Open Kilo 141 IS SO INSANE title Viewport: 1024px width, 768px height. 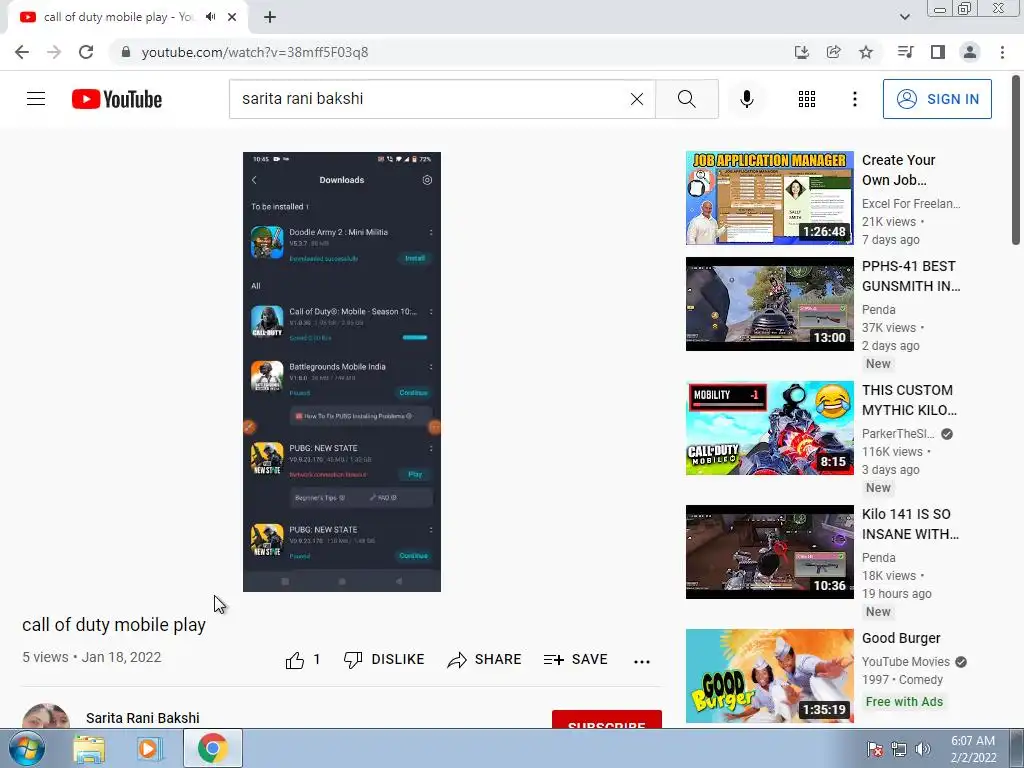point(910,524)
